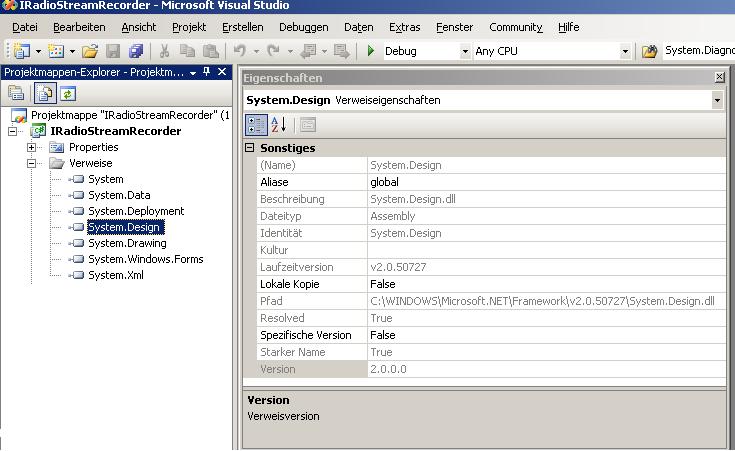Click the Add New Item toolbar icon
Image resolution: width=735 pixels, height=451 pixels.
[56, 51]
